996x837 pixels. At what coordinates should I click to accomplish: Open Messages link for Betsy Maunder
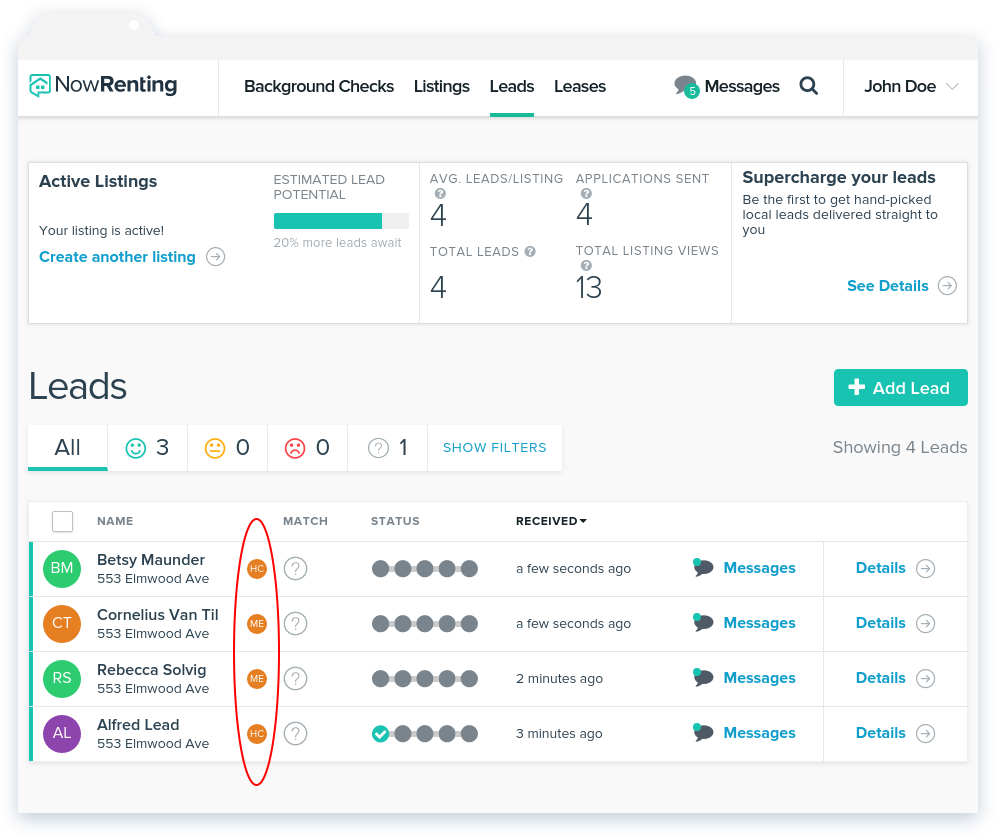point(760,568)
